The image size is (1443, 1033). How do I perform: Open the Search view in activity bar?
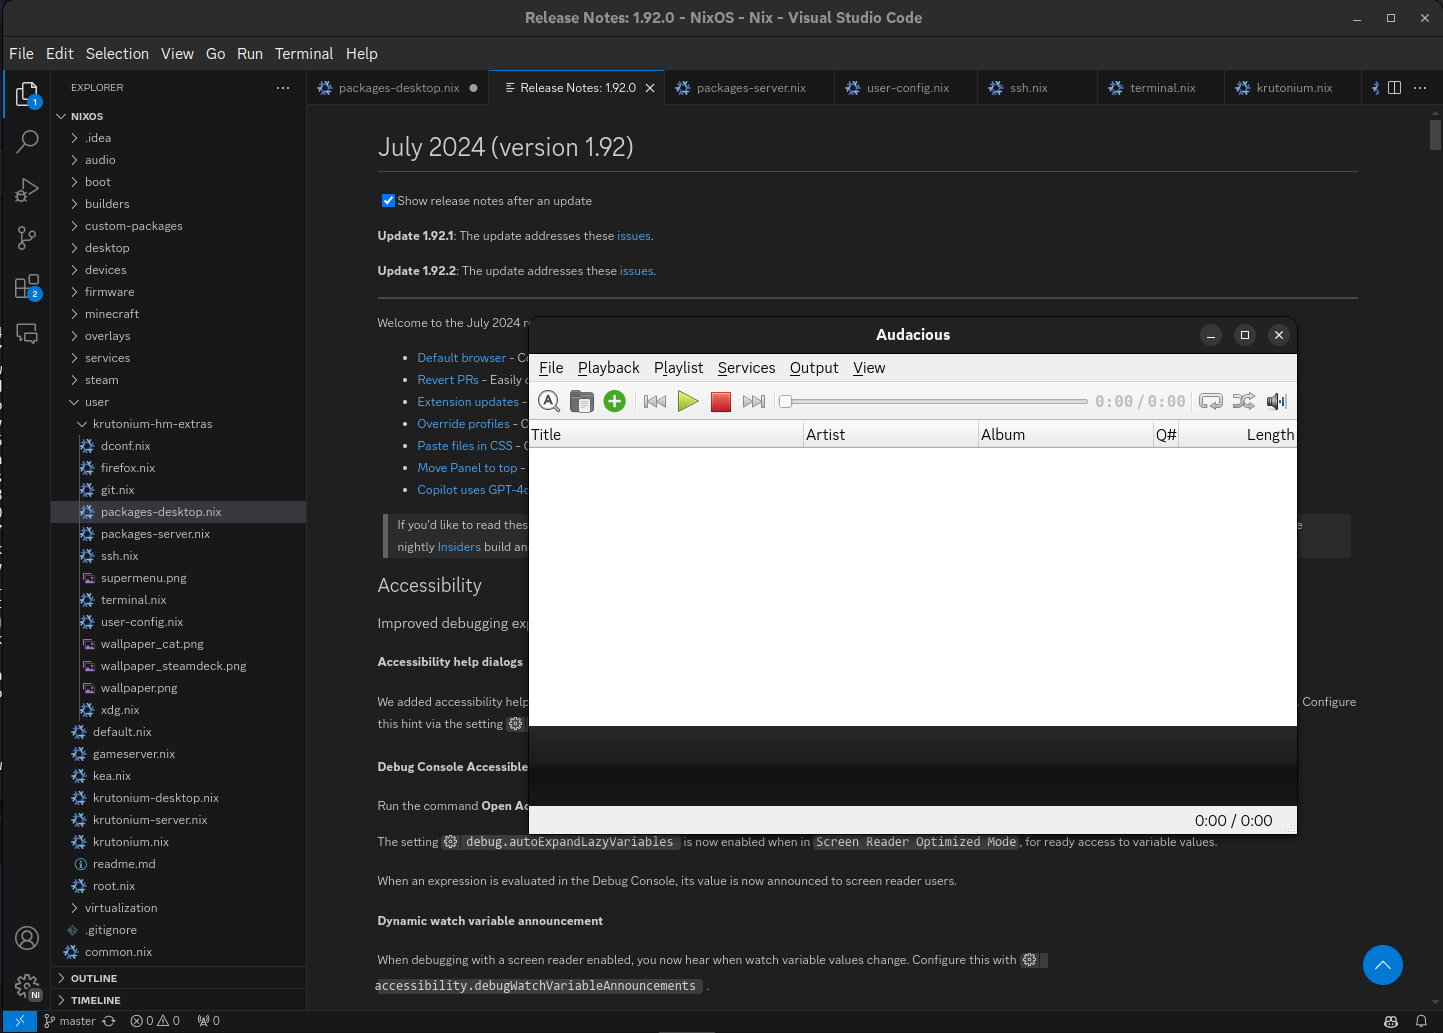coord(27,141)
